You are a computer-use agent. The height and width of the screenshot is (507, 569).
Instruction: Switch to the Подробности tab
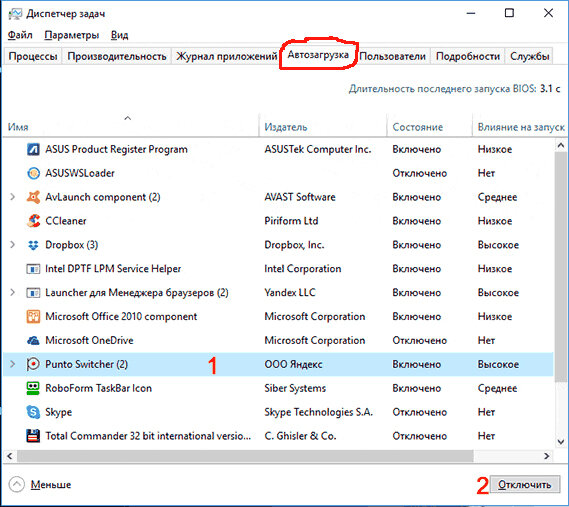468,56
